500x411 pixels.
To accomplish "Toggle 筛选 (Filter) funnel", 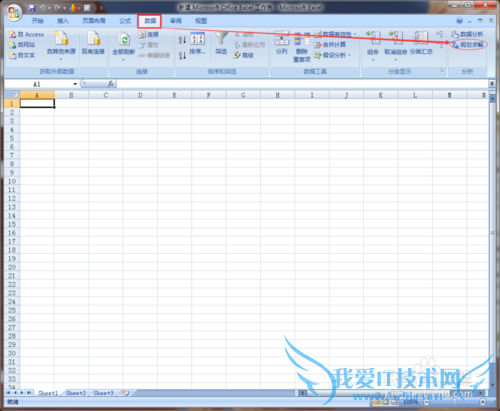I will pyautogui.click(x=221, y=43).
